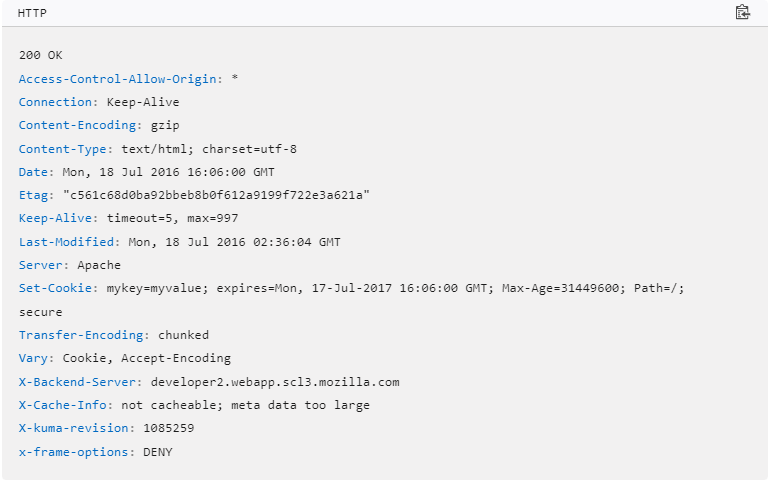Click the X-Backend-Server header name

coord(81,382)
